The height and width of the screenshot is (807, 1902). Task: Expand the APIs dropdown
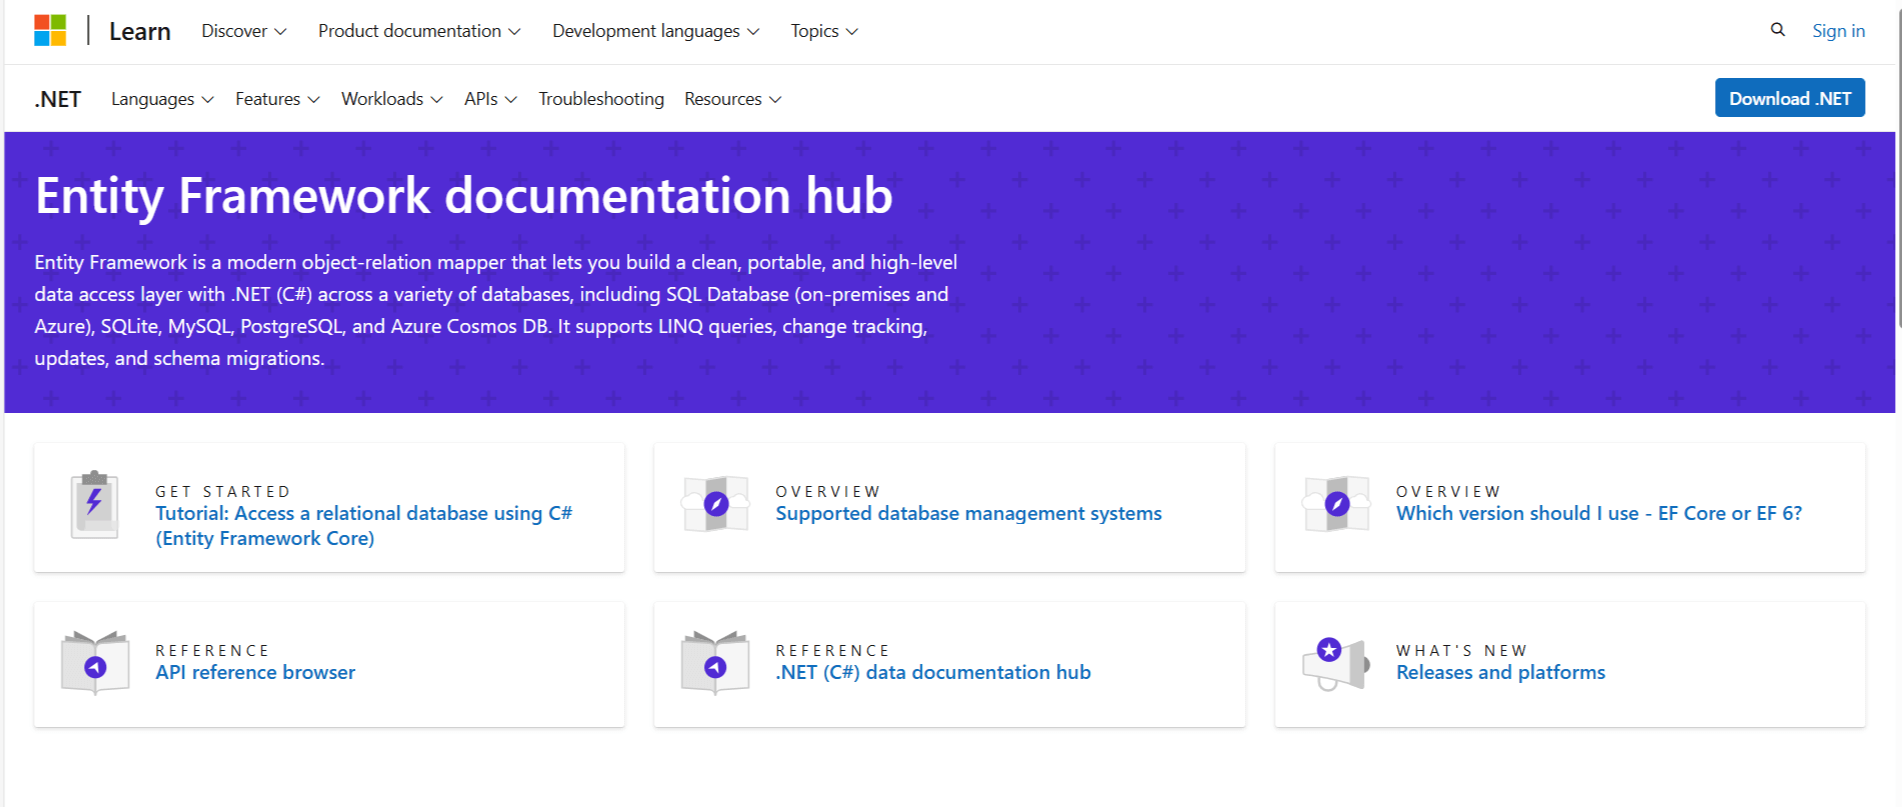point(490,99)
